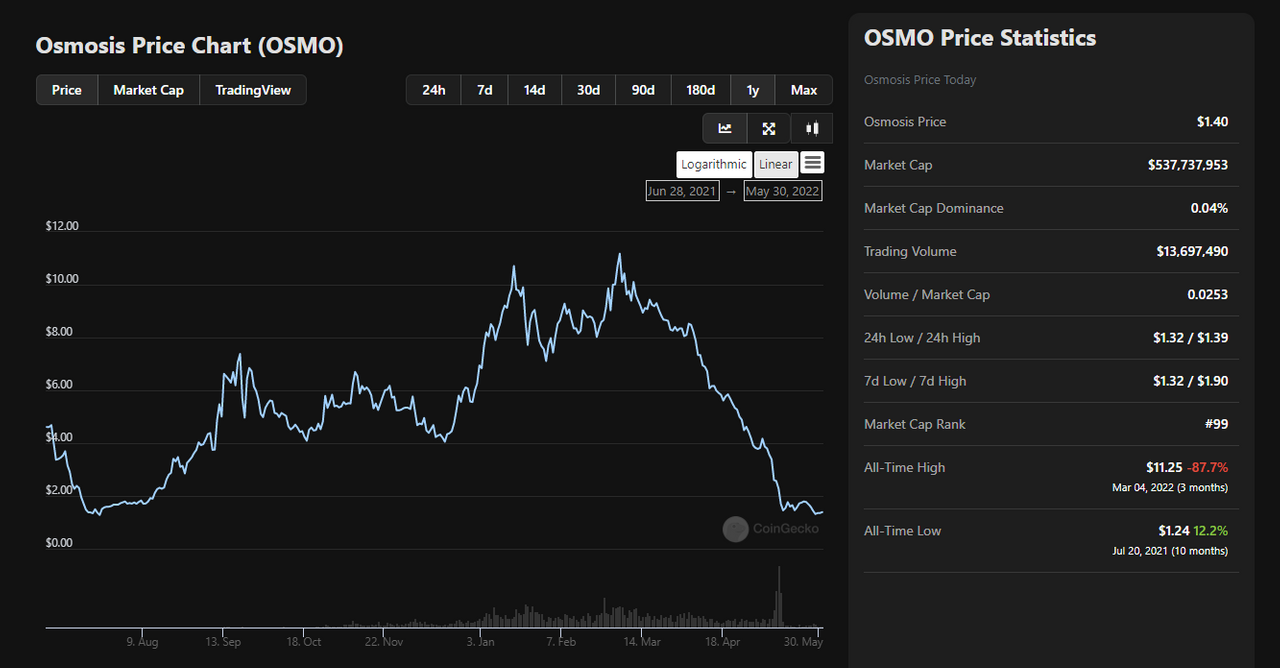The height and width of the screenshot is (668, 1280).
Task: Click the $0.00 axis label
Action: (x=59, y=543)
